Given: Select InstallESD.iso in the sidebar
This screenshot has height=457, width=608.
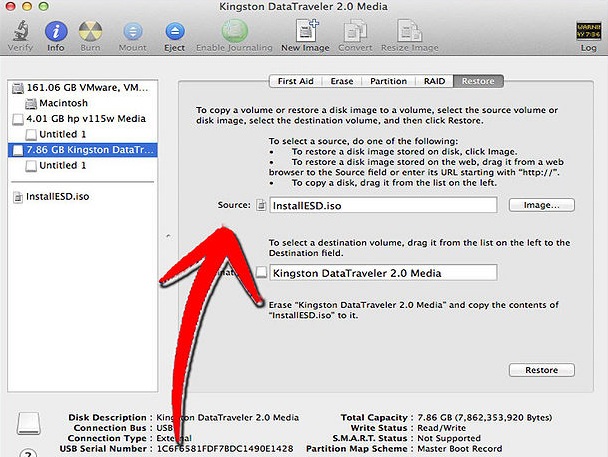Looking at the screenshot, I should [x=82, y=197].
